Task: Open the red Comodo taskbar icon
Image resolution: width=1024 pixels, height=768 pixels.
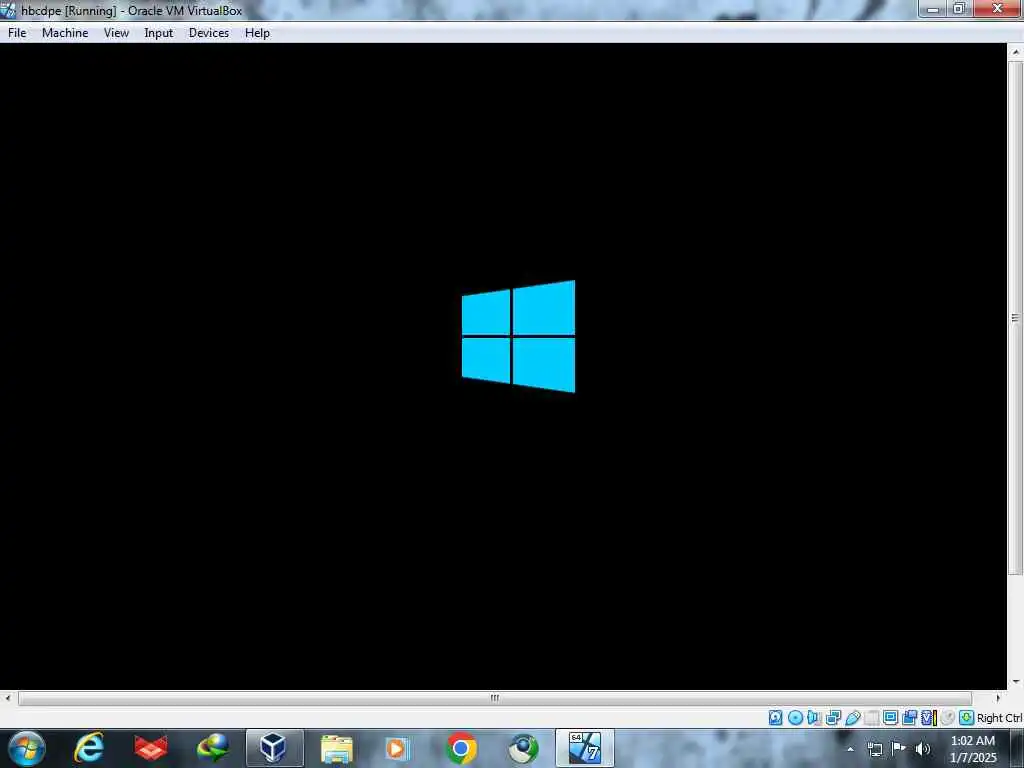Action: [x=151, y=748]
